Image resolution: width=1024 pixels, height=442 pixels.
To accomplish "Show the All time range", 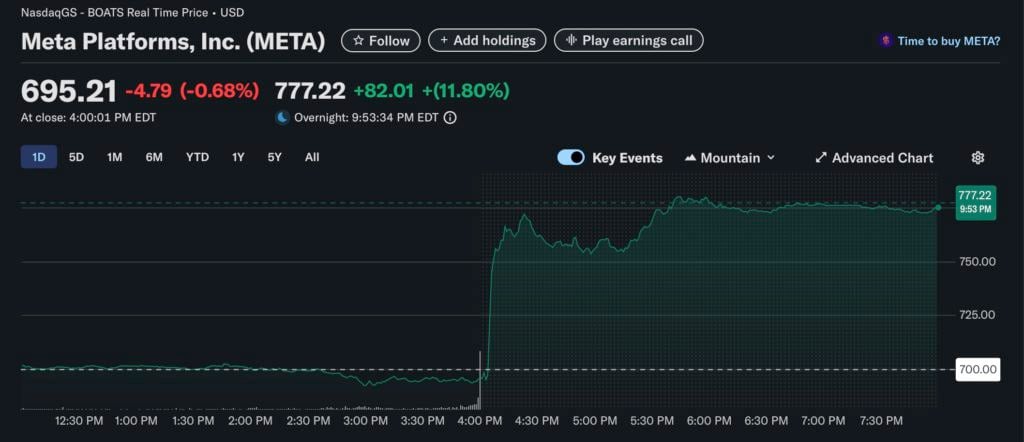I will click(x=312, y=157).
